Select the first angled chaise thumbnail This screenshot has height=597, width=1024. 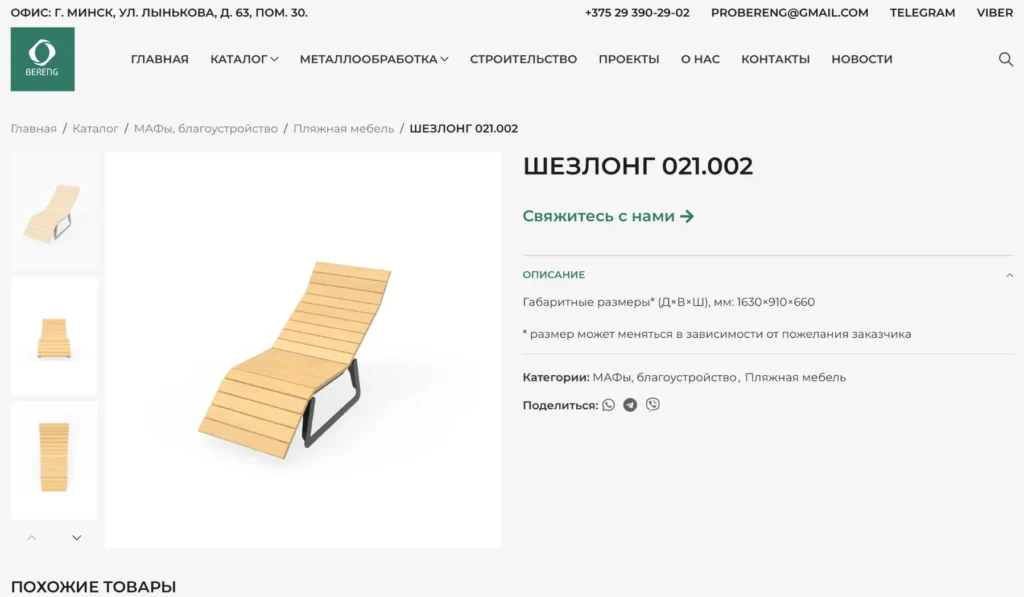coord(54,212)
